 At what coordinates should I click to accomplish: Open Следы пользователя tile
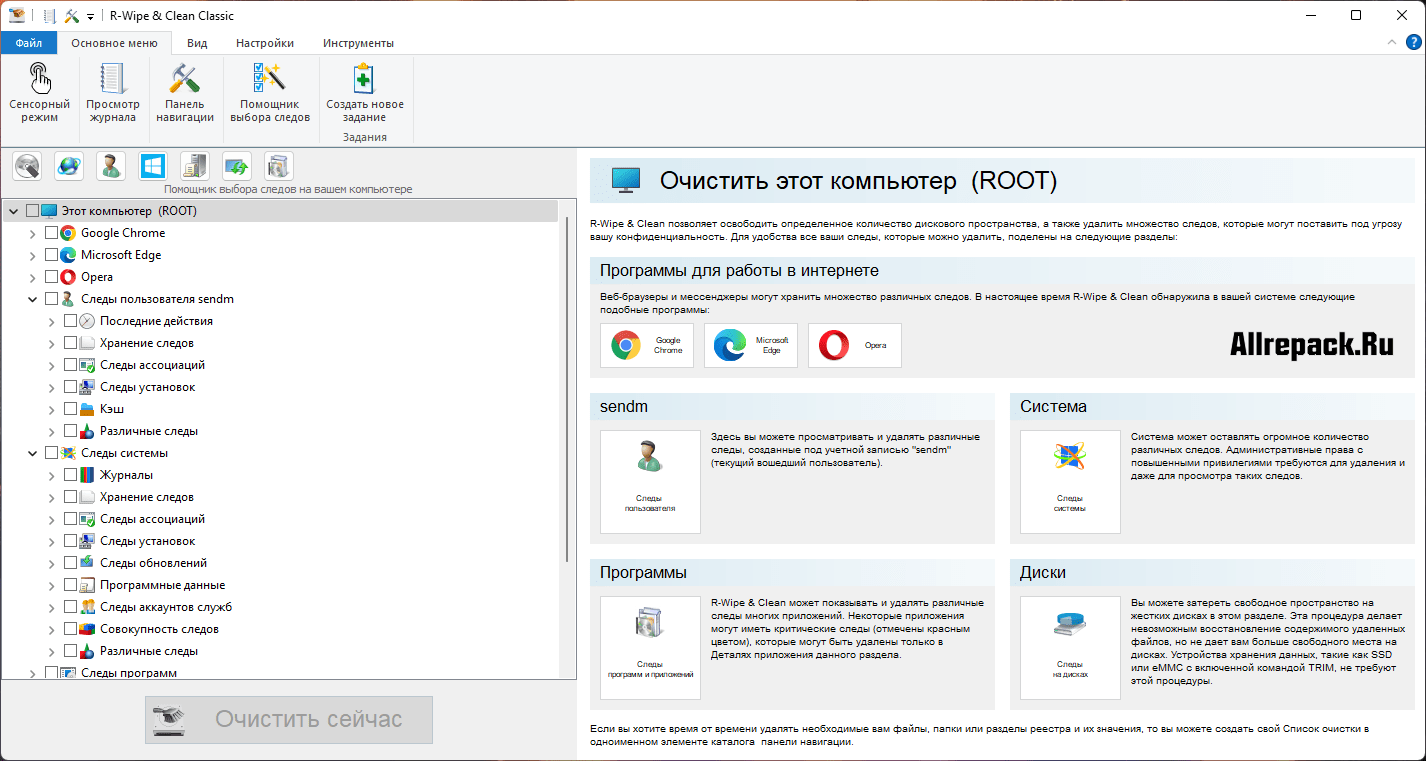[650, 482]
